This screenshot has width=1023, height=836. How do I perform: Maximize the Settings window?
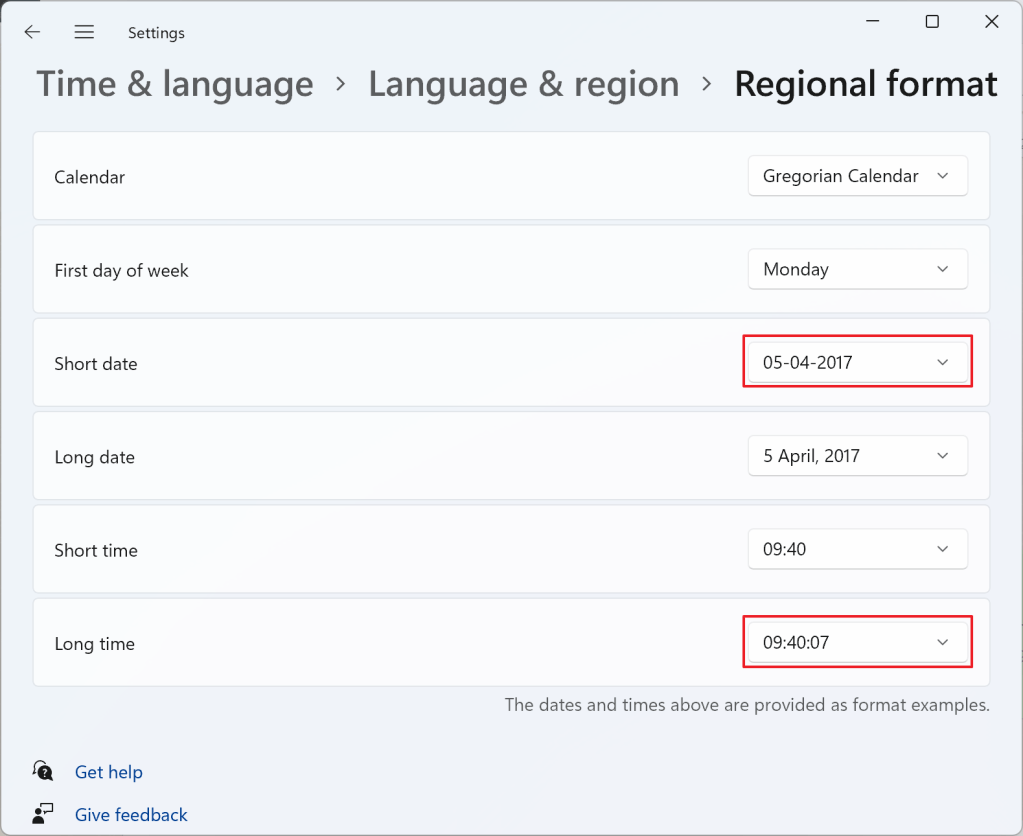click(932, 22)
